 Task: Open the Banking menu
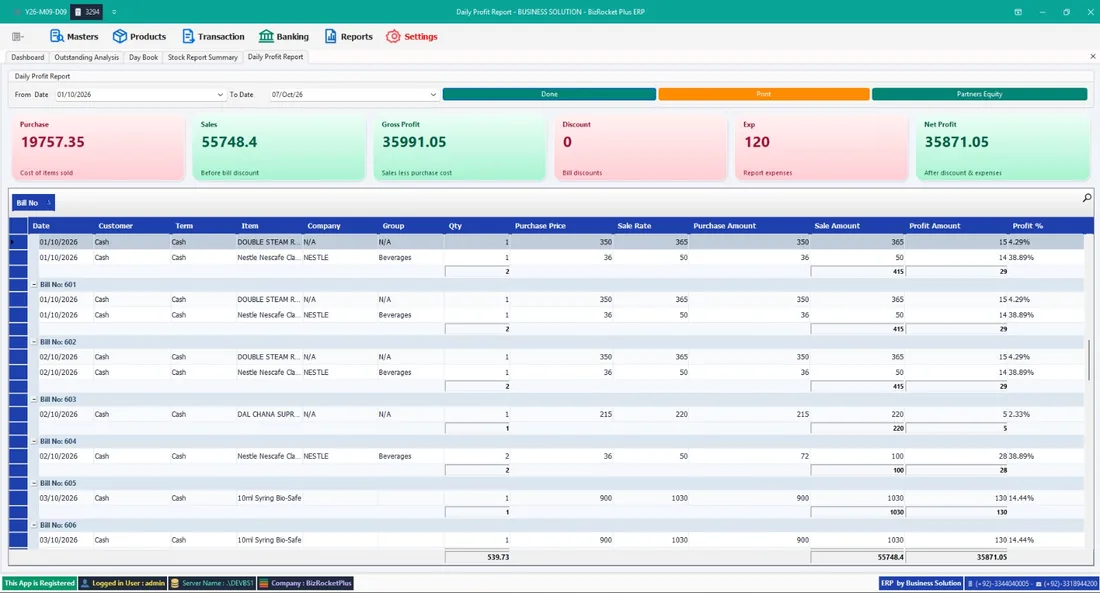283,36
